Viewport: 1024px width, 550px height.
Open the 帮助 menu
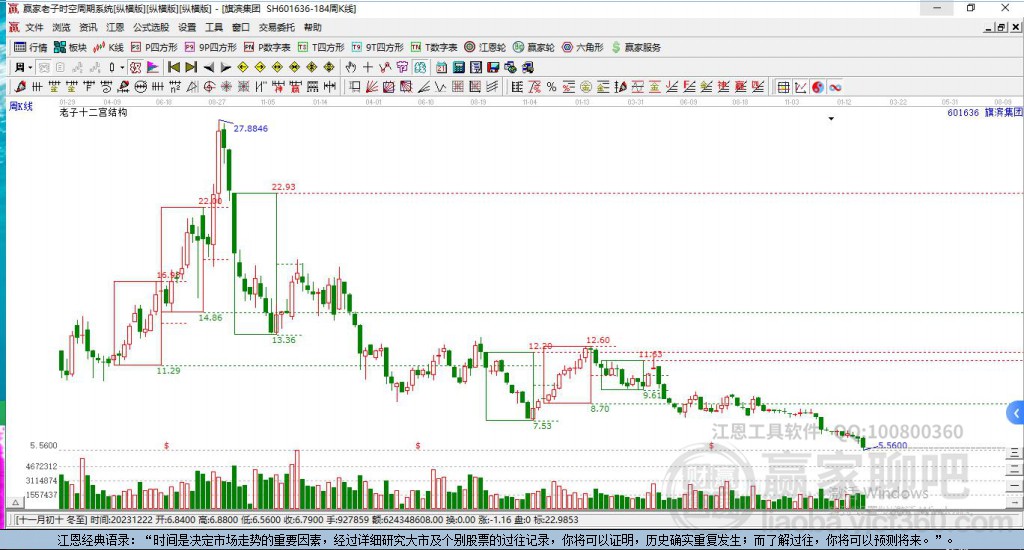point(312,27)
